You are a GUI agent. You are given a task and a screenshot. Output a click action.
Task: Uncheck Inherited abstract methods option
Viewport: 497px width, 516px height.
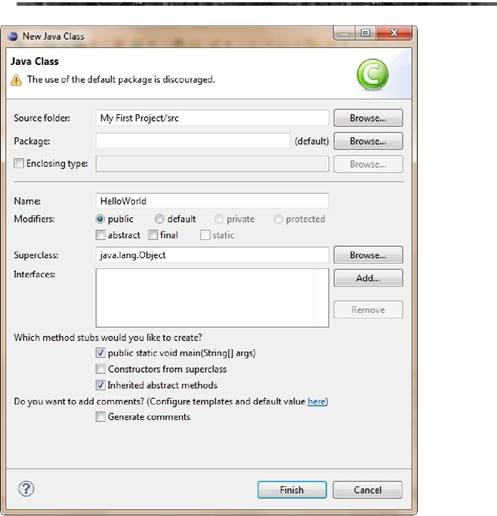100,385
